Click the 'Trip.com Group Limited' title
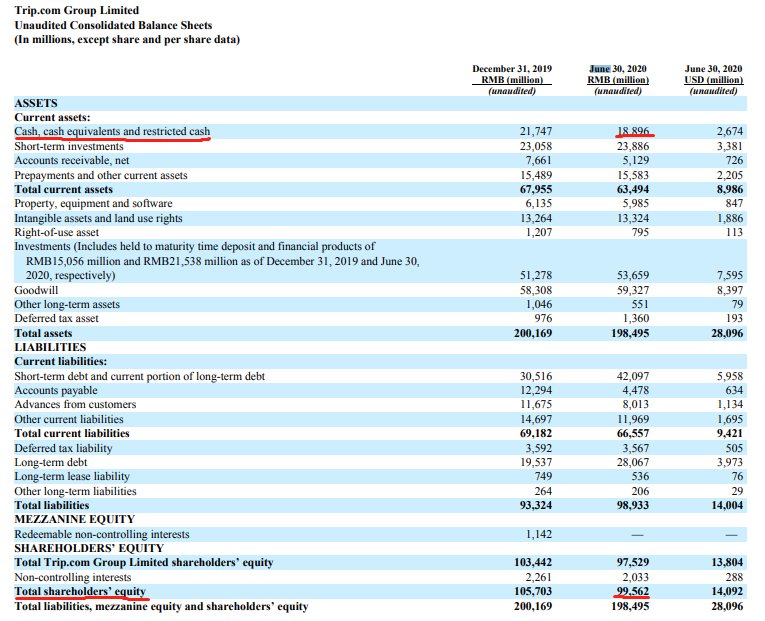This screenshot has height=621, width=765. 77,10
